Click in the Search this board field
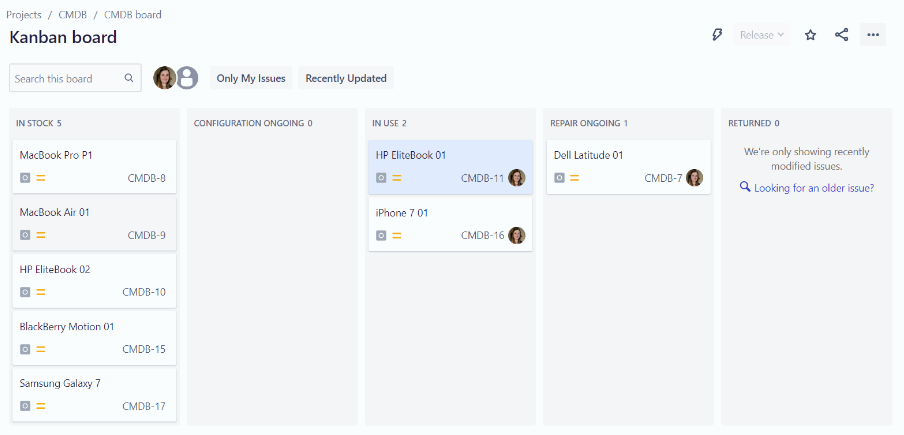The image size is (904, 435). [67, 78]
